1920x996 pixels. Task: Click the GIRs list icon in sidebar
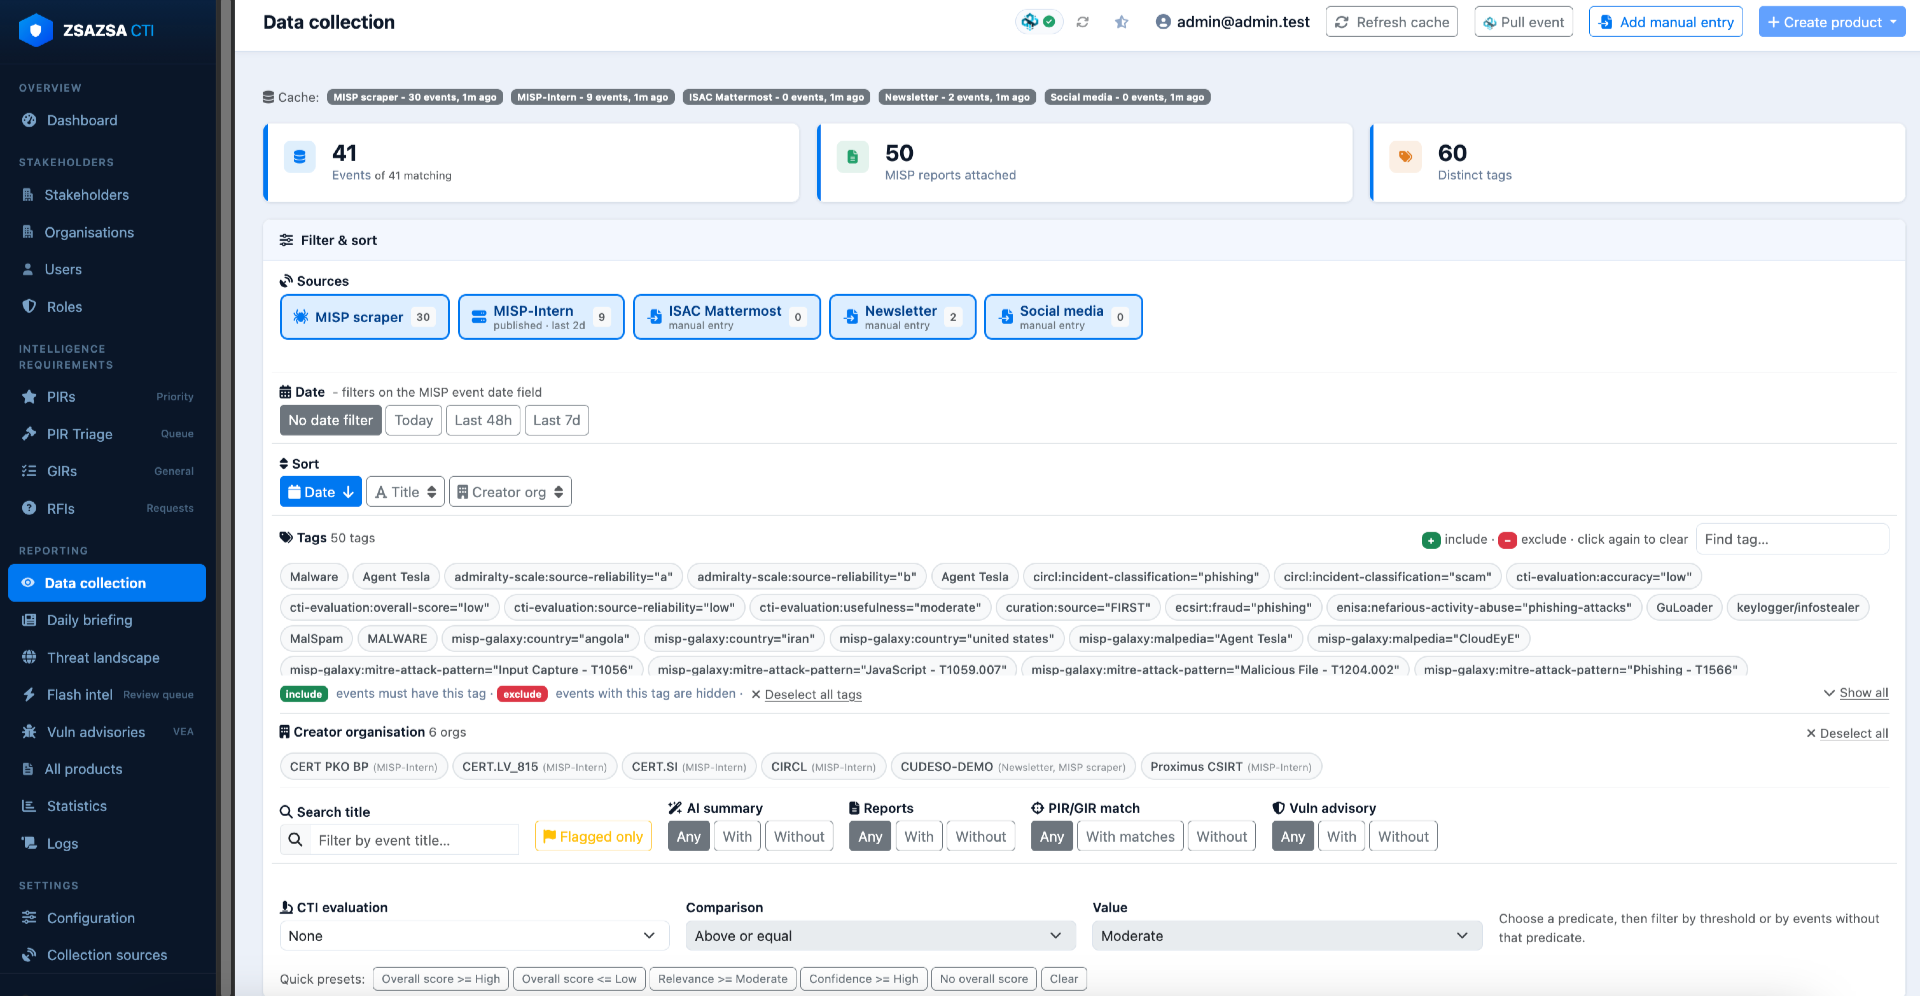[29, 471]
